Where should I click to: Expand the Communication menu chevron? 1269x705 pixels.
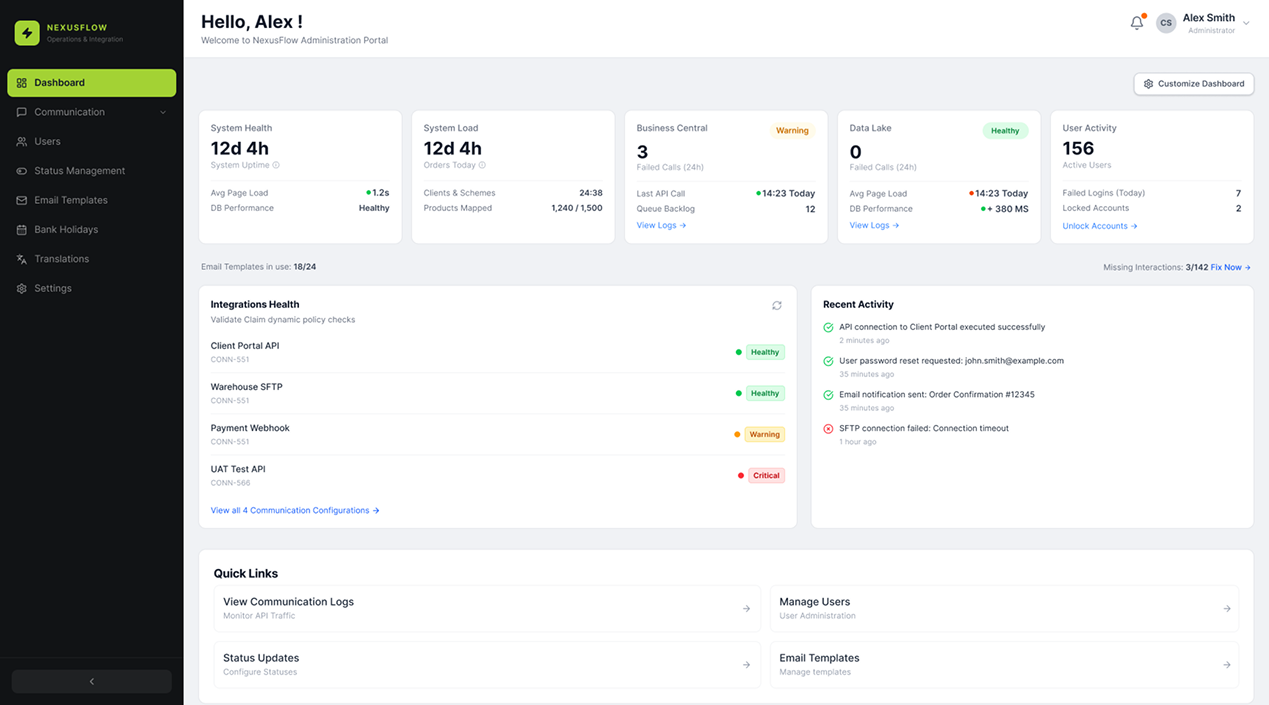pos(163,112)
